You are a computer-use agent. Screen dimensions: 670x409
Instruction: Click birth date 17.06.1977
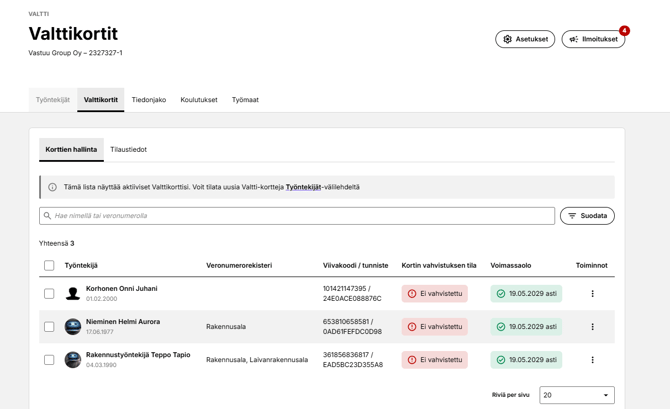click(x=100, y=332)
